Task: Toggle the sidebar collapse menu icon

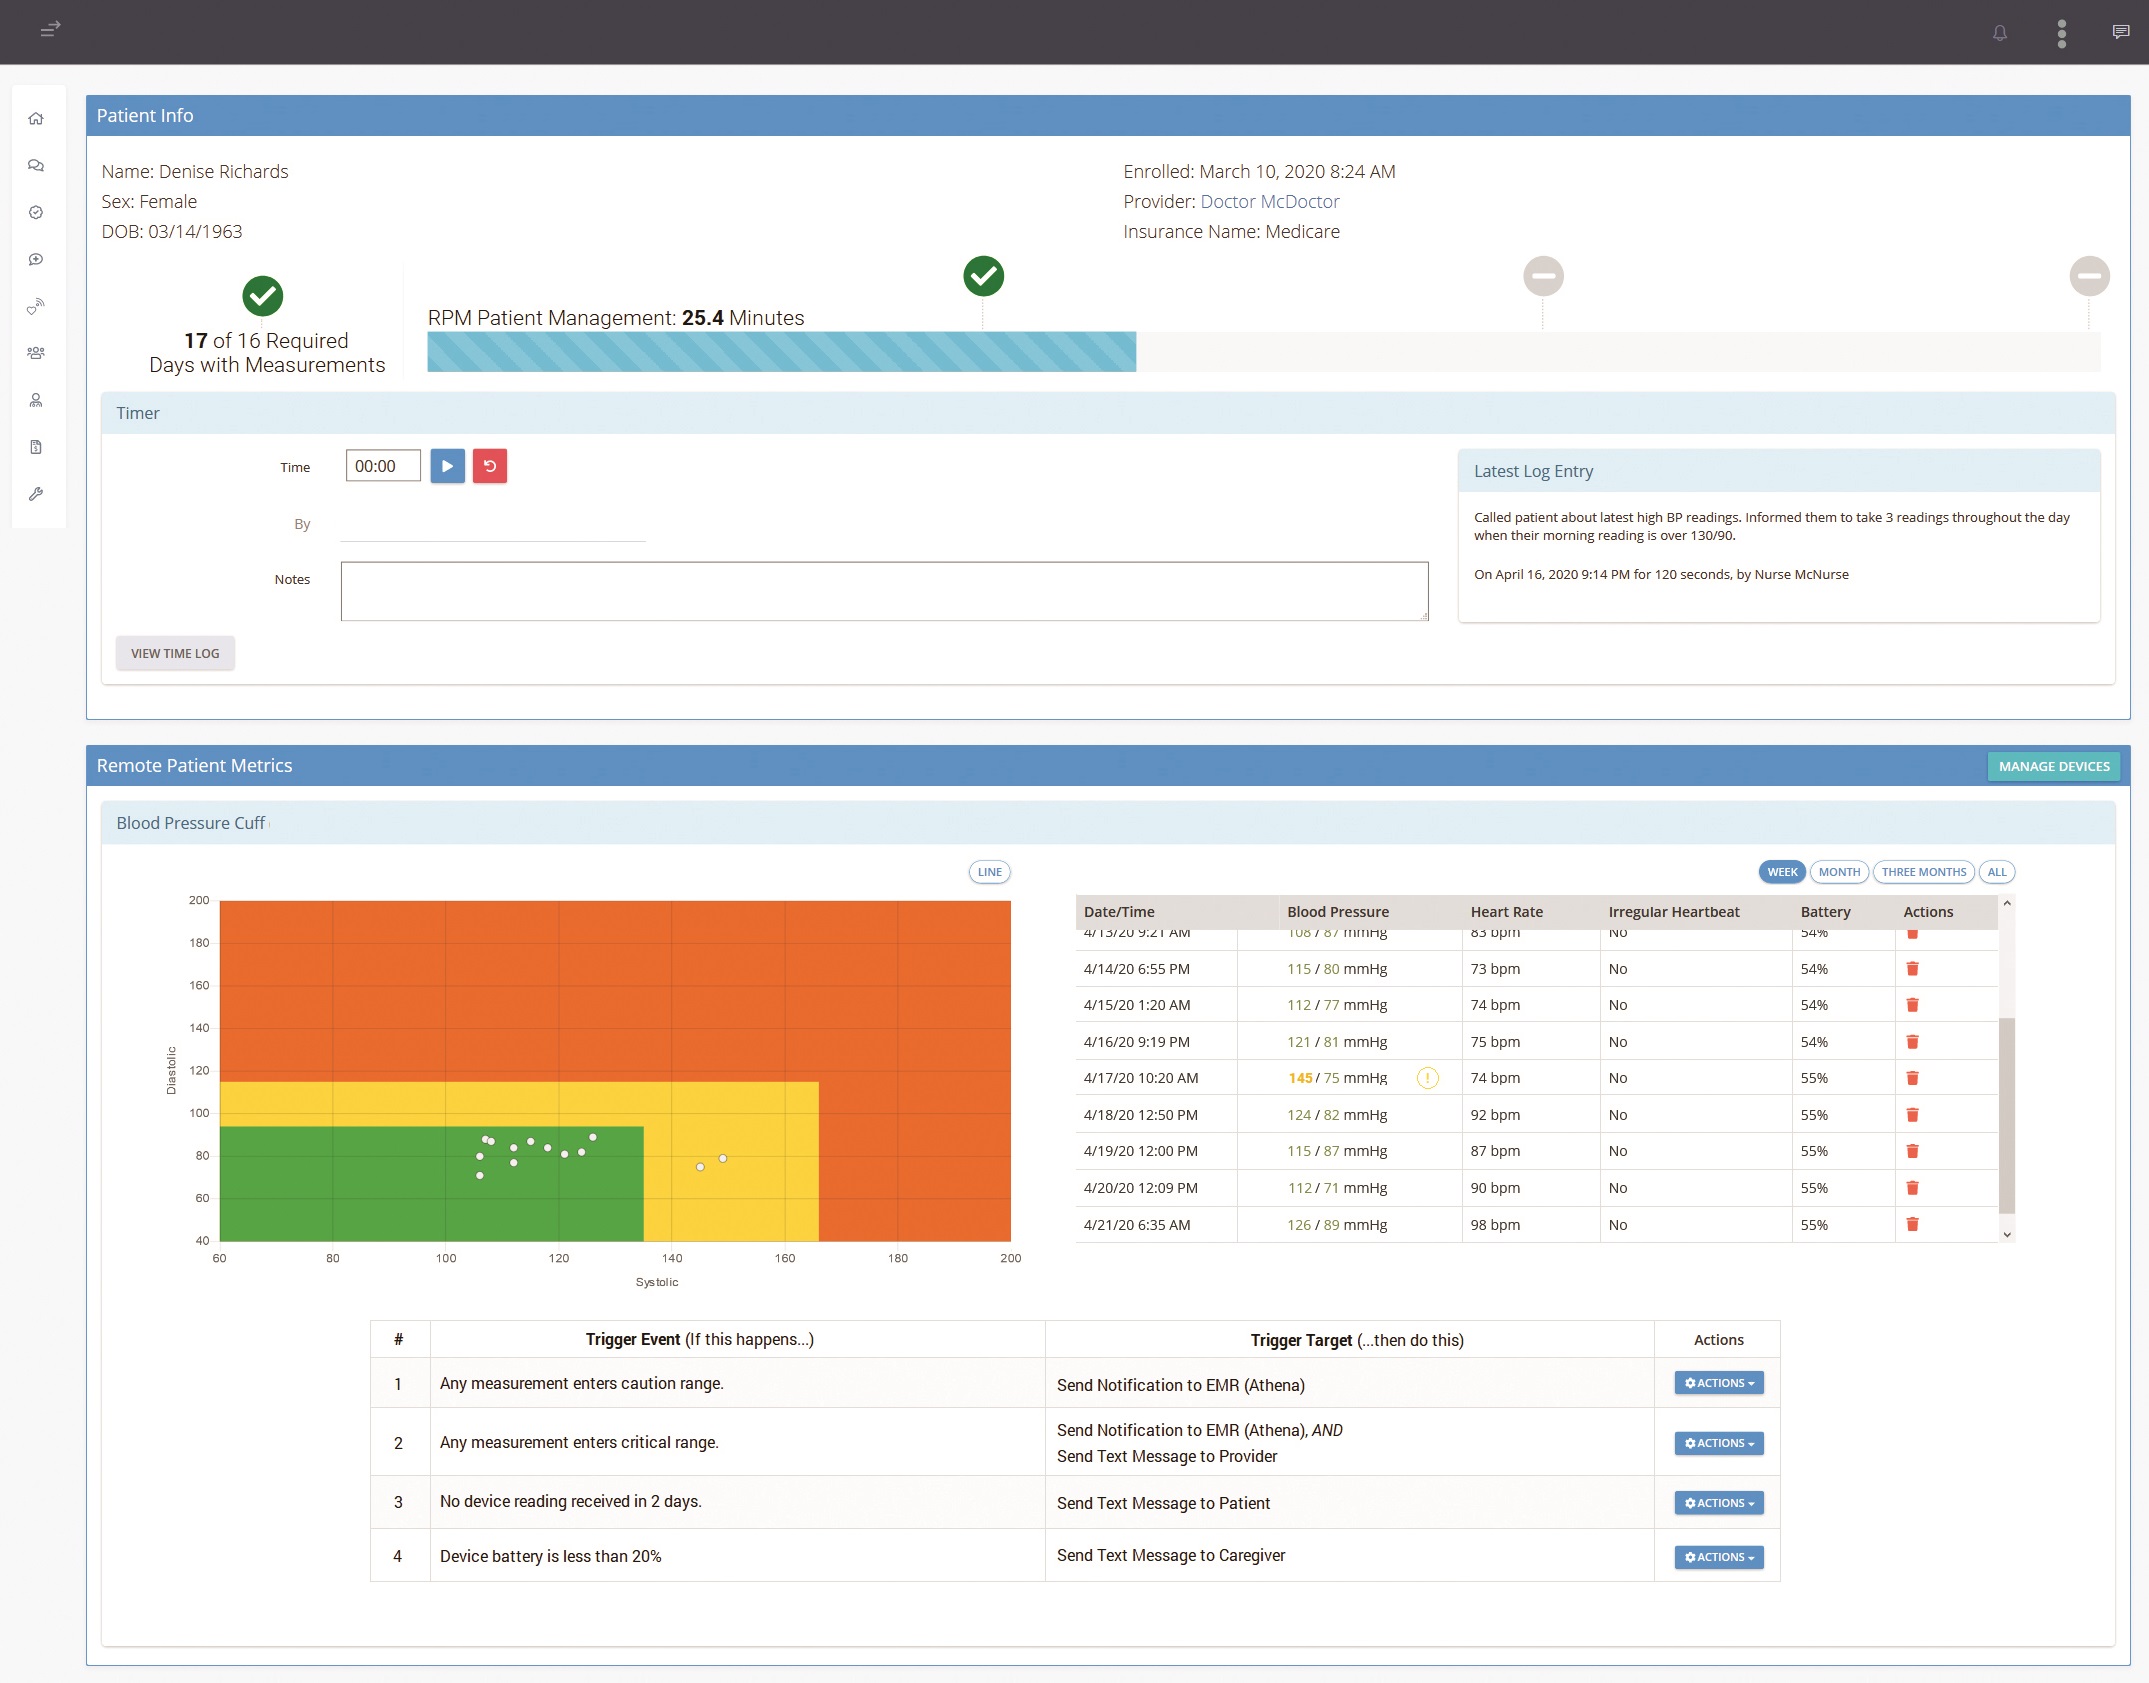Action: (x=50, y=29)
